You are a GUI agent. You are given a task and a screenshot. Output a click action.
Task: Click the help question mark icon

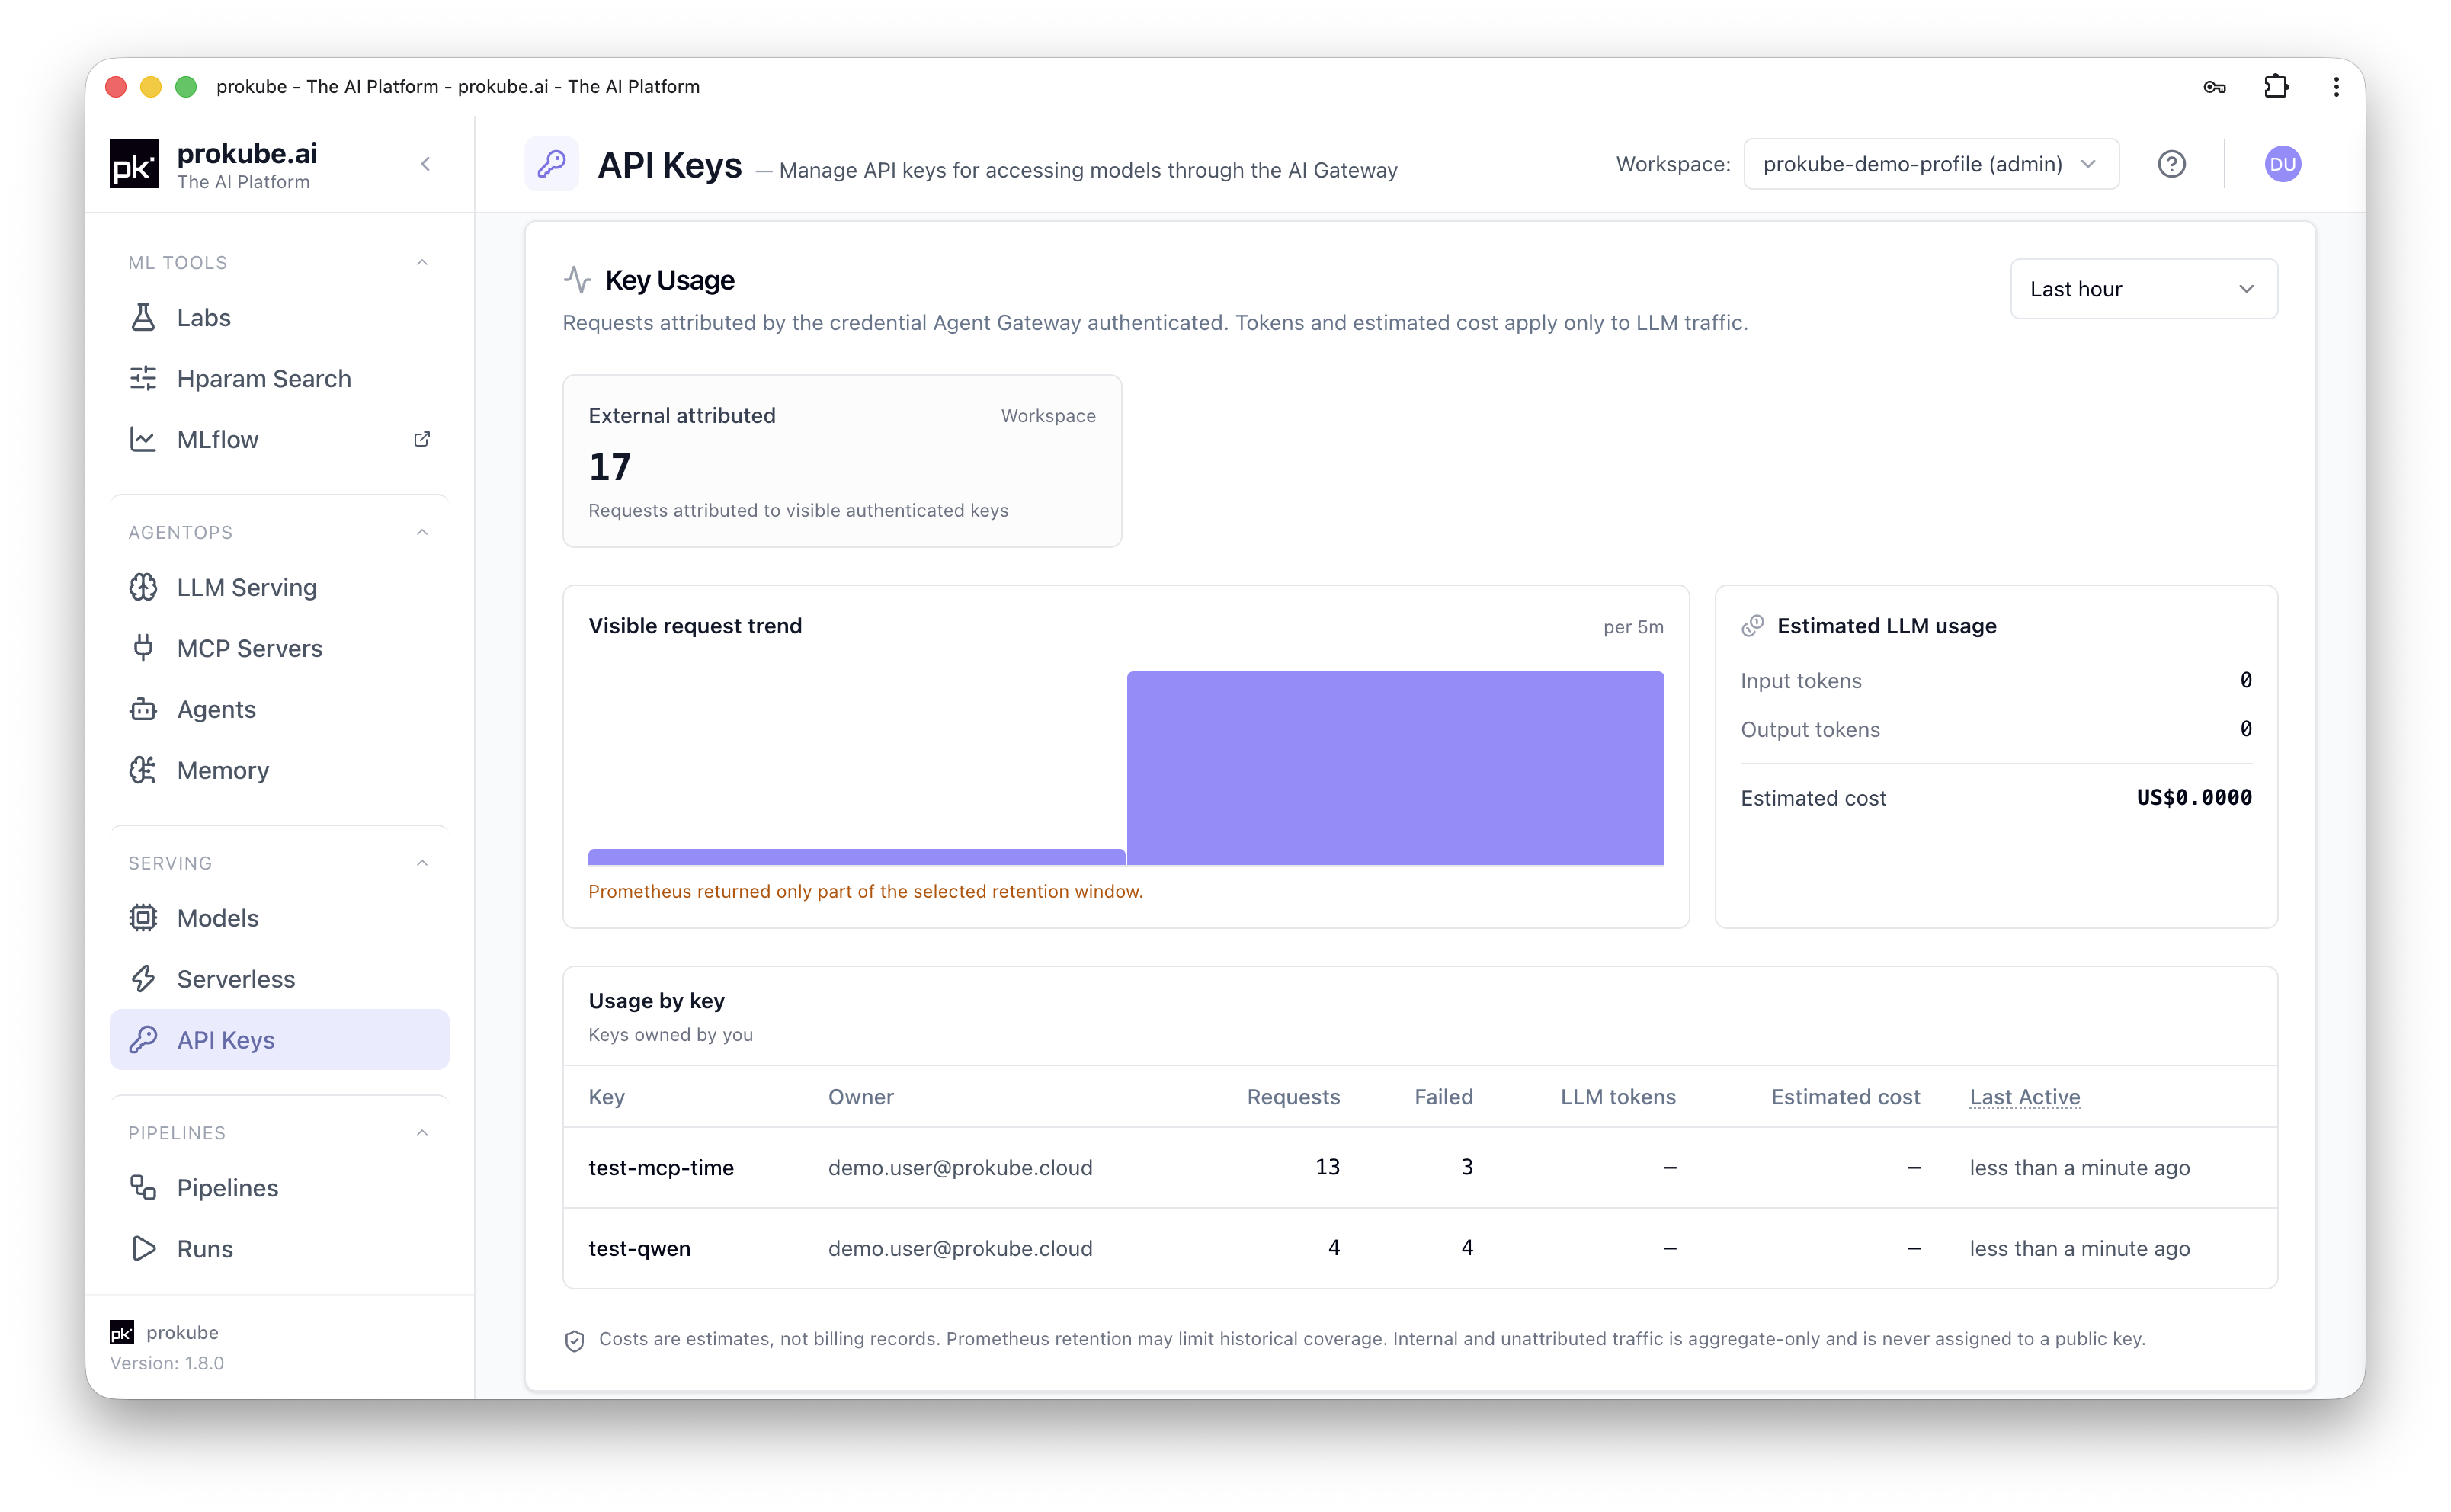(x=2171, y=164)
